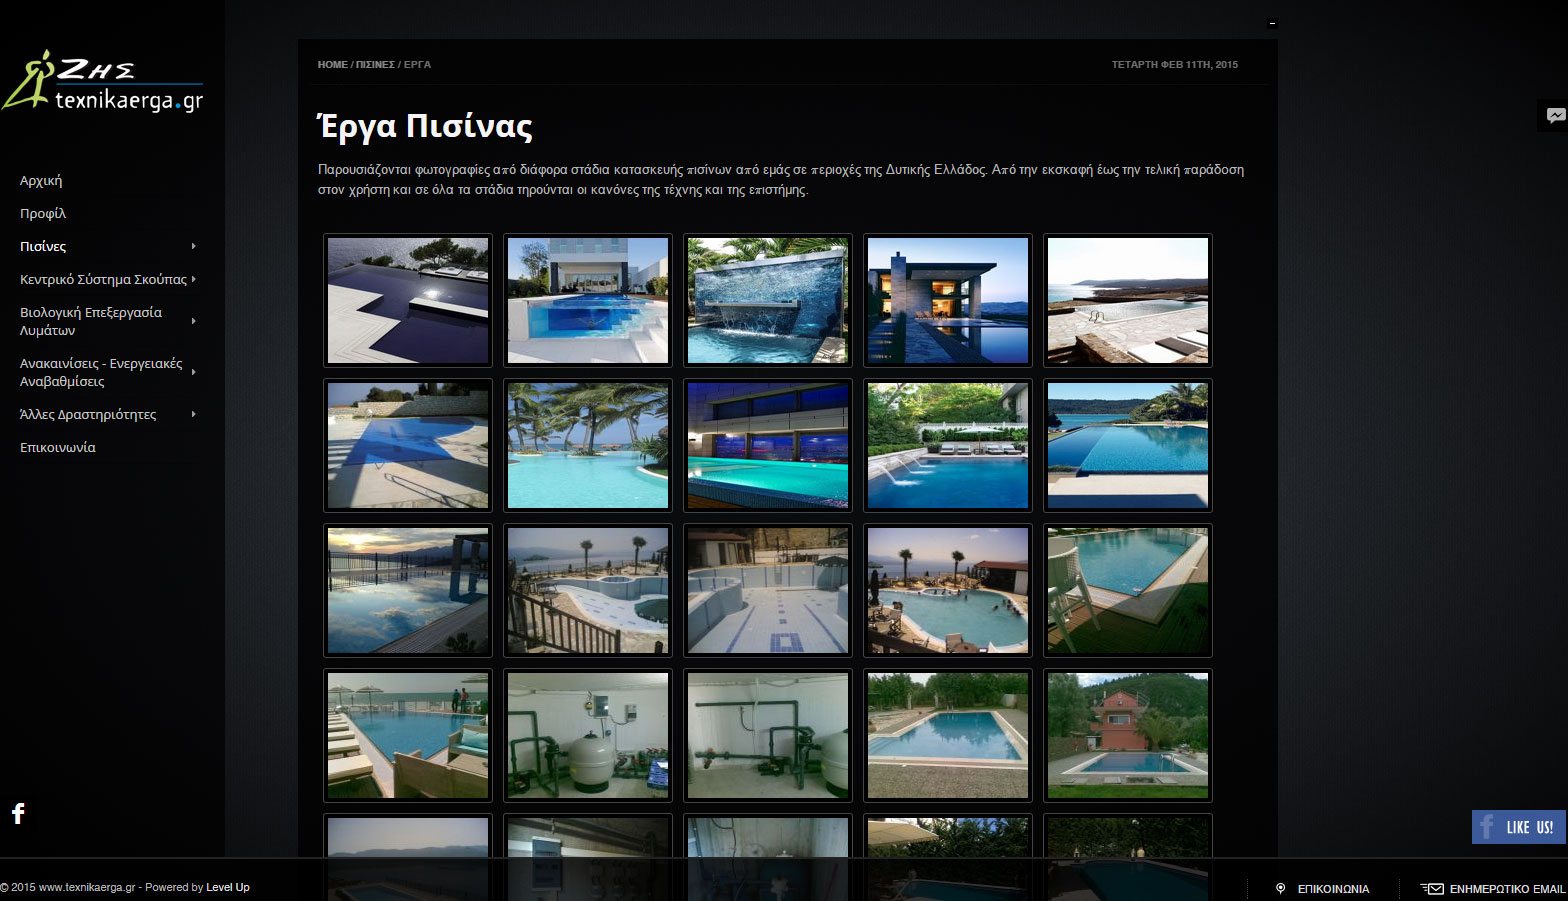The width and height of the screenshot is (1568, 901).
Task: View the red house pool thumbnail
Action: pyautogui.click(x=1128, y=735)
